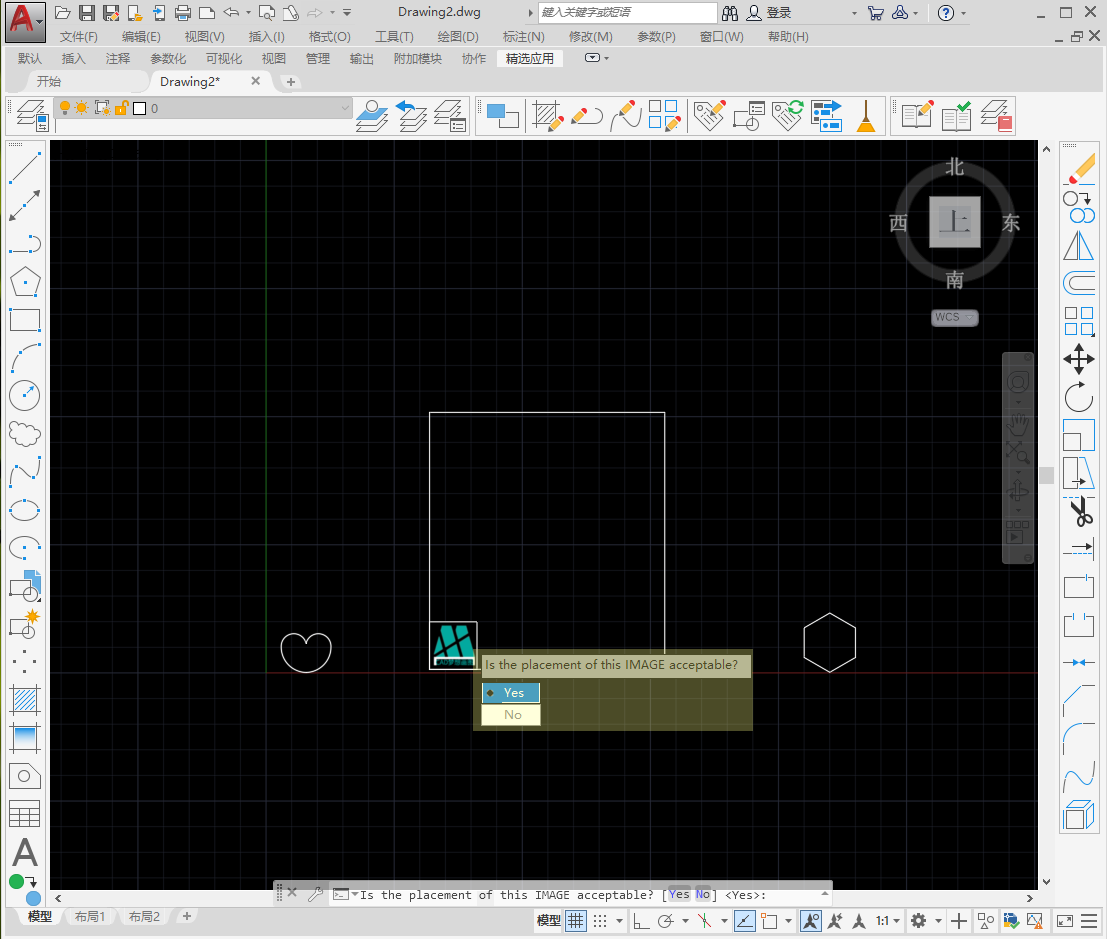The height and width of the screenshot is (939, 1107).
Task: Switch to the 布局1 layout tab
Action: point(90,917)
